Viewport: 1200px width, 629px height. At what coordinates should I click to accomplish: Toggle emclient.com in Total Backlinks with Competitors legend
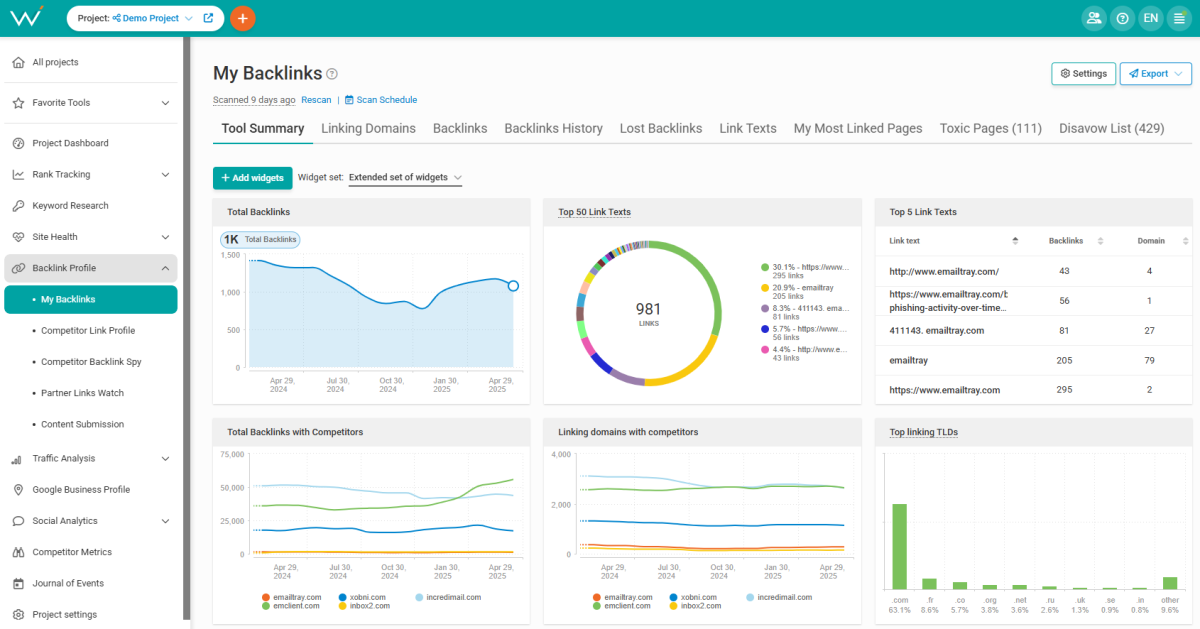click(x=290, y=606)
